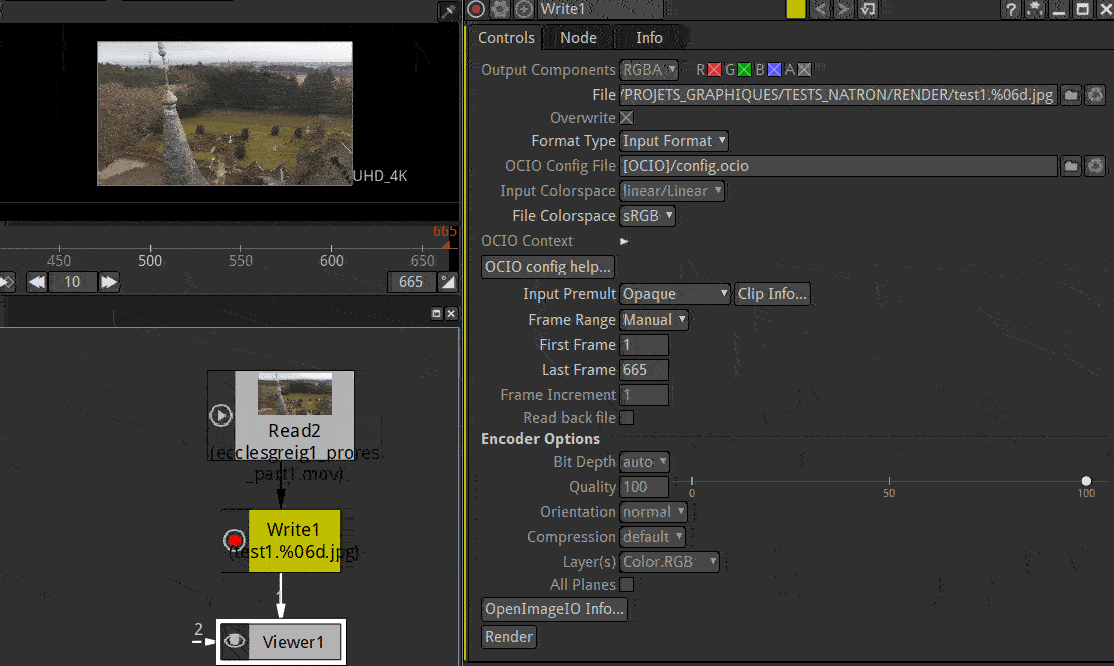The width and height of the screenshot is (1114, 666).
Task: Click the Quality slider handle at 100
Action: tap(1086, 481)
